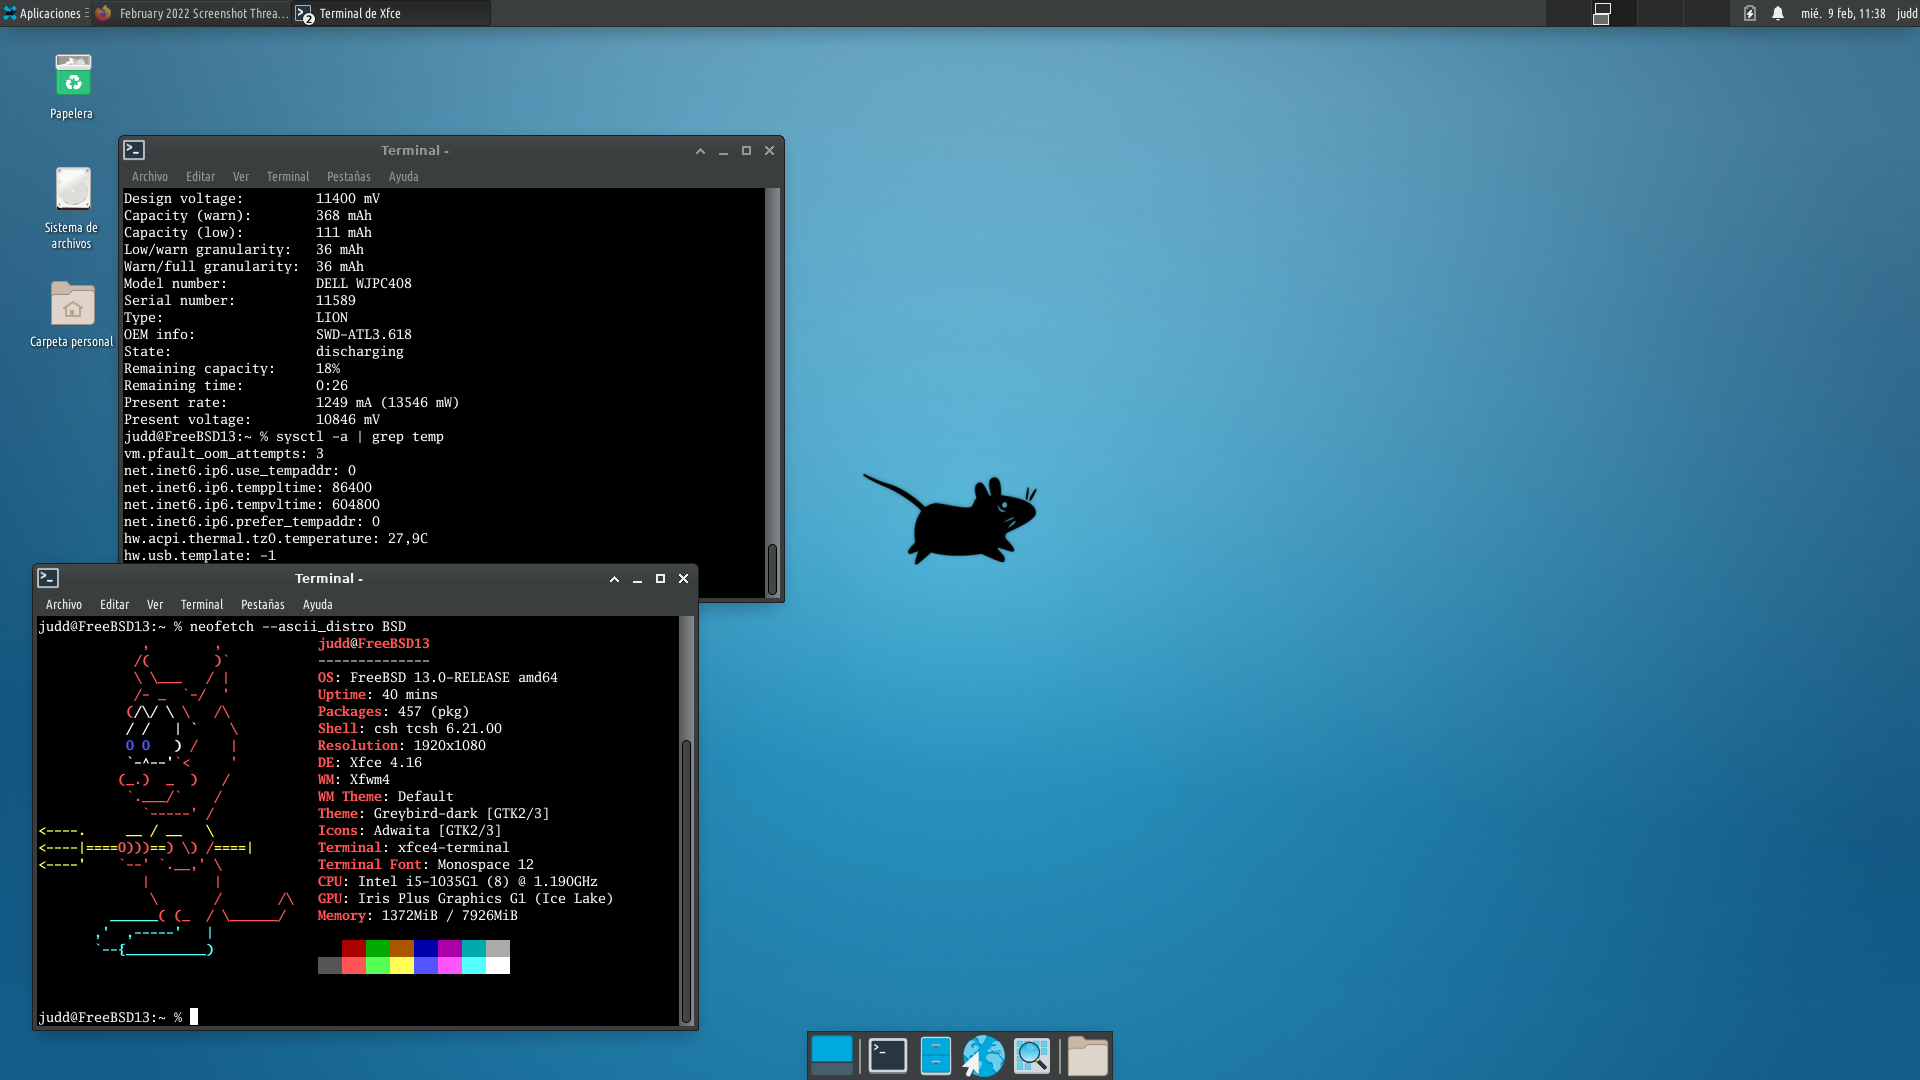Open Archivo menu in the lower Terminal window

tap(64, 604)
